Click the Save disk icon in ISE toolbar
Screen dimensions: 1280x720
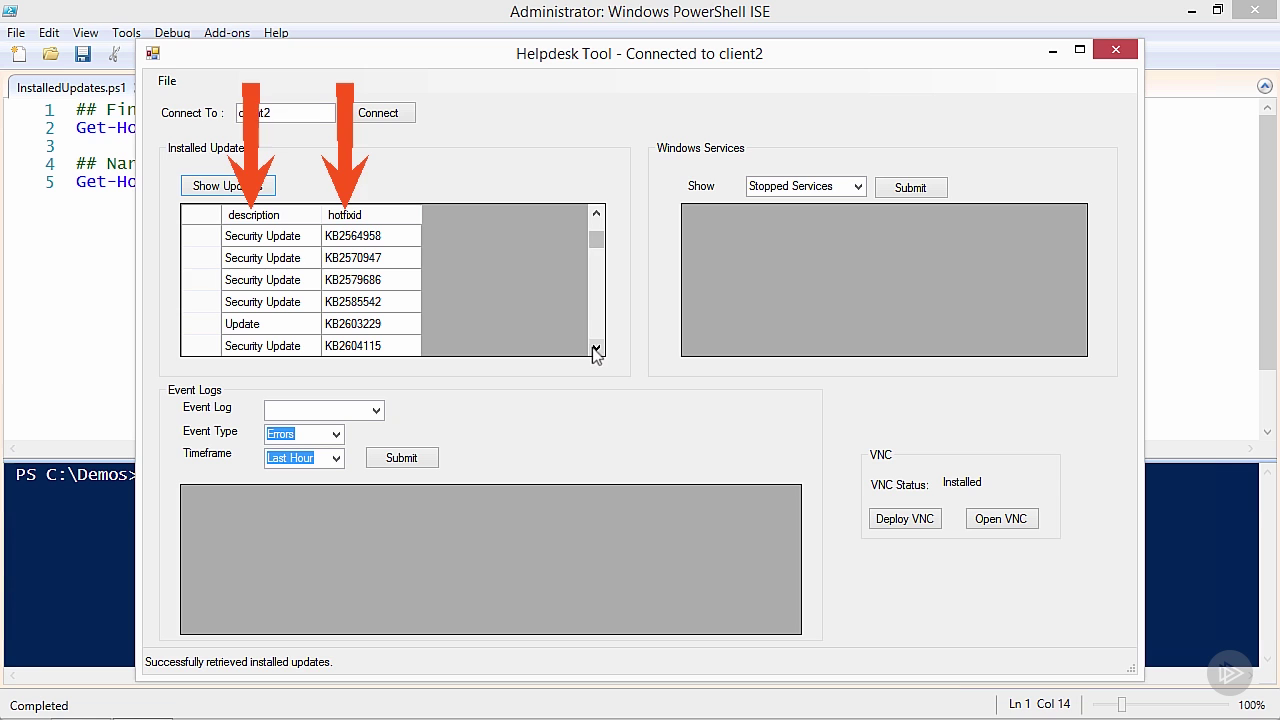point(83,54)
